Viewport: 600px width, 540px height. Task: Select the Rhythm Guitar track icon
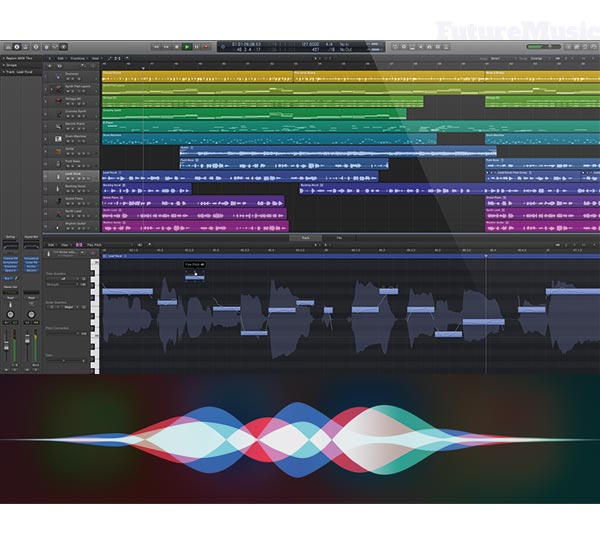pos(58,226)
